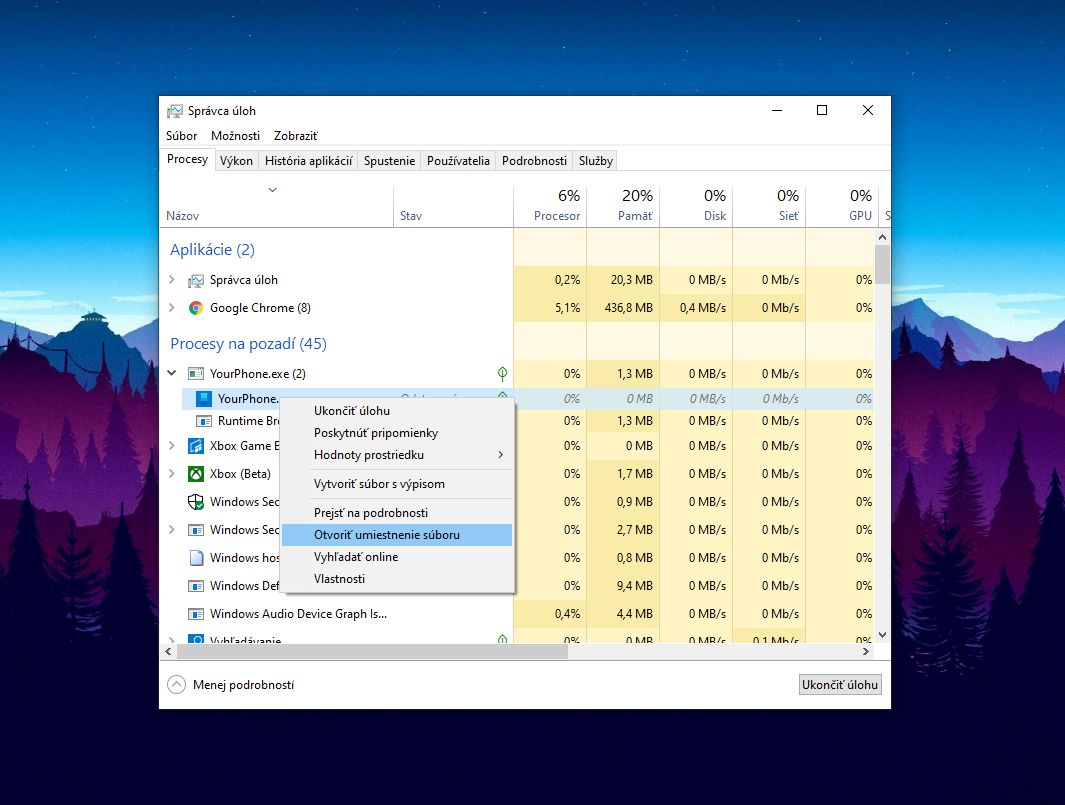Image resolution: width=1065 pixels, height=805 pixels.
Task: Select the Windows Audio Device Graph Is... row
Action: tap(517, 614)
